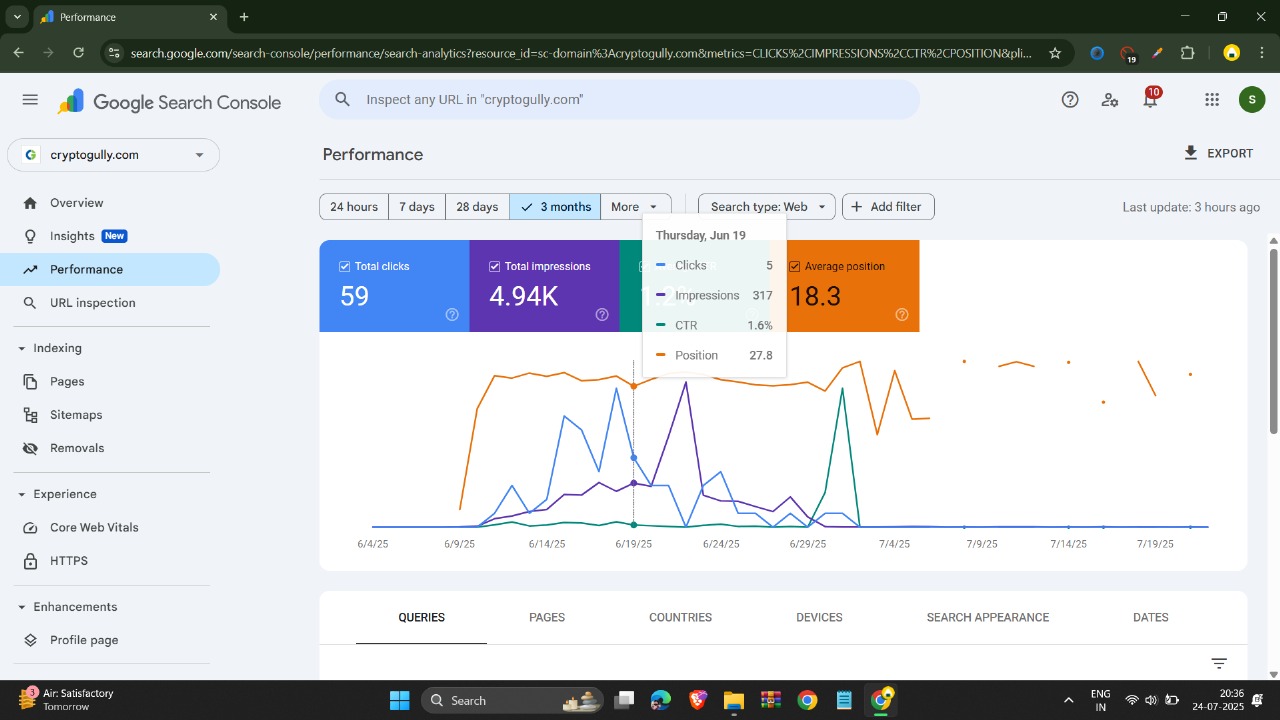
Task: Select the 3 months date range
Action: click(555, 207)
